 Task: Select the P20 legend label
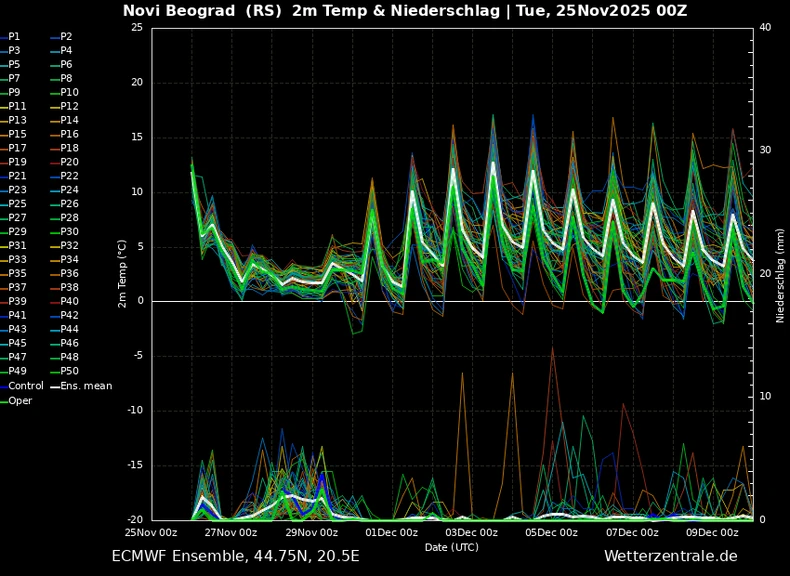point(64,162)
